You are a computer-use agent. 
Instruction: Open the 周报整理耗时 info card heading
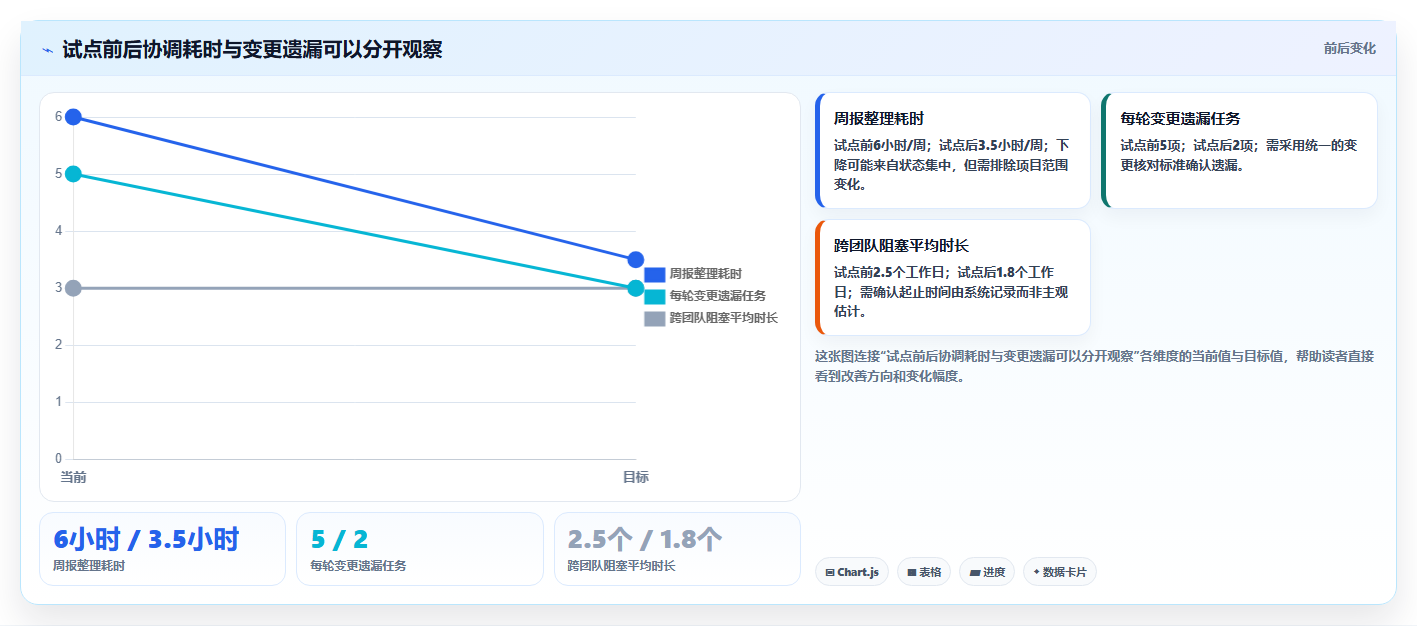pyautogui.click(x=879, y=119)
